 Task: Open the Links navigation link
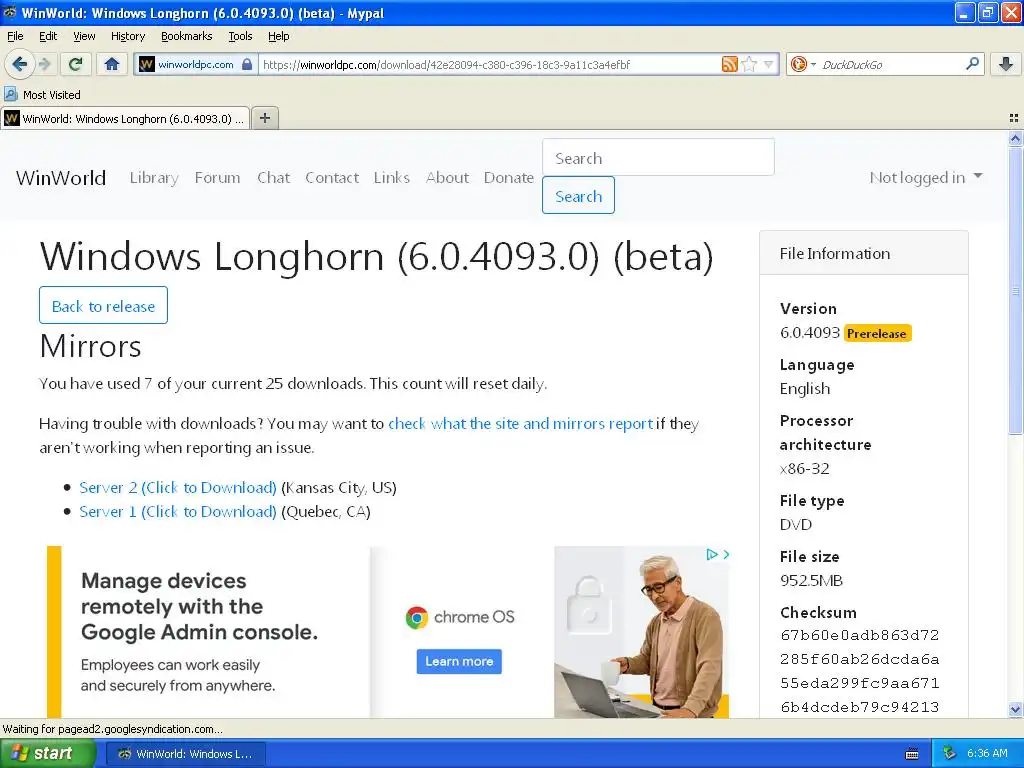click(x=392, y=178)
